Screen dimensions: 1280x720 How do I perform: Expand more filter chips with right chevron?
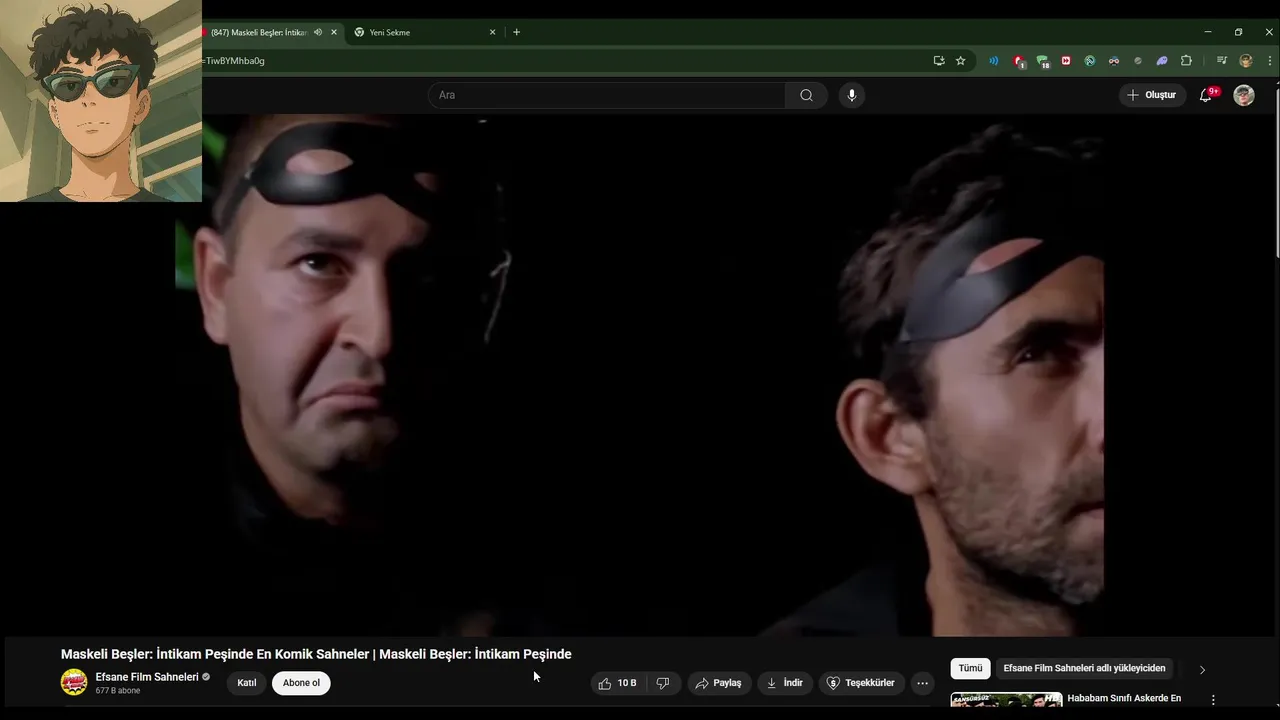(1202, 669)
